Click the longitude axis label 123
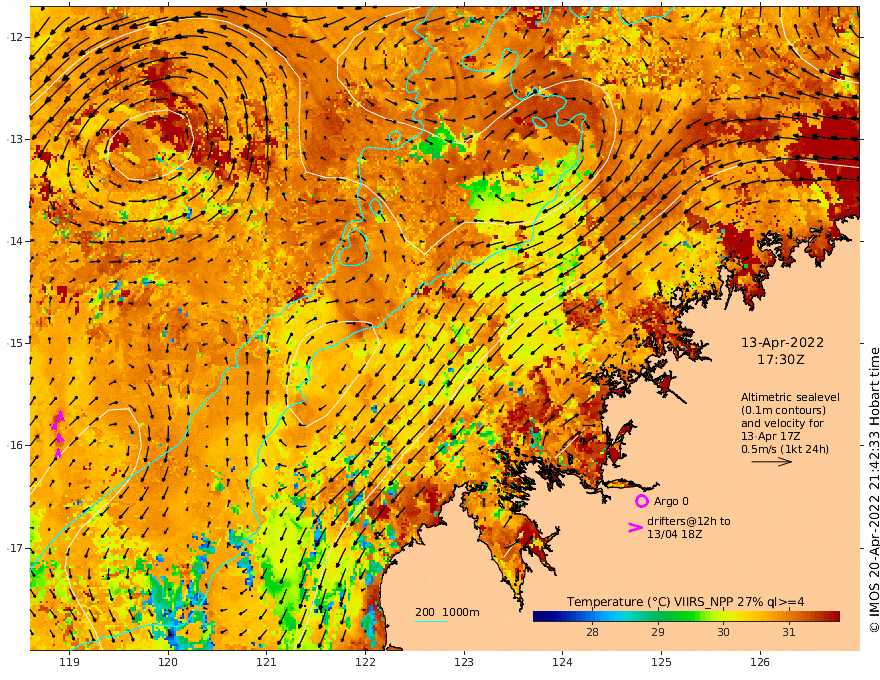The height and width of the screenshot is (680, 880). pos(464,663)
